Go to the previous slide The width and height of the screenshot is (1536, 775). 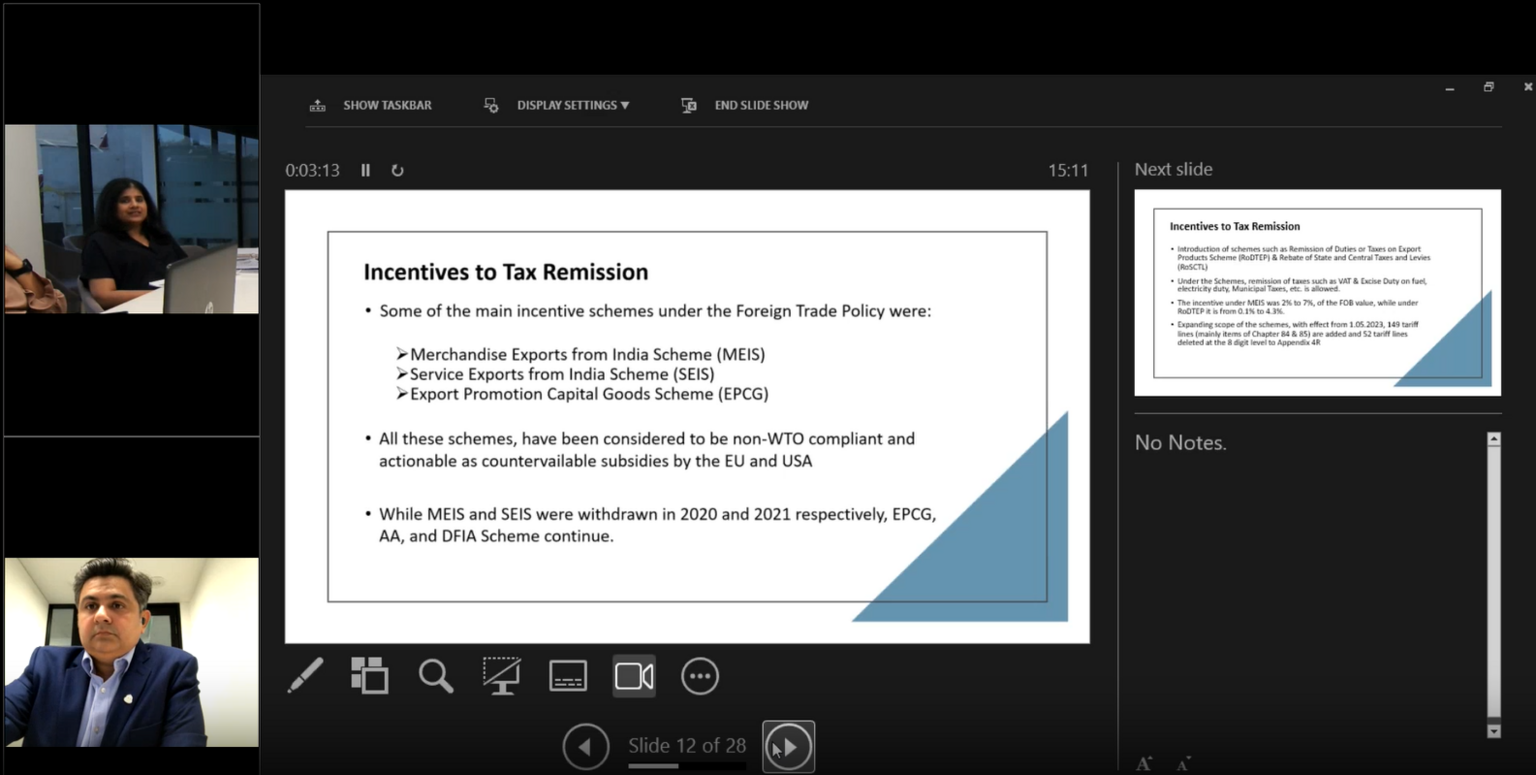coord(586,747)
